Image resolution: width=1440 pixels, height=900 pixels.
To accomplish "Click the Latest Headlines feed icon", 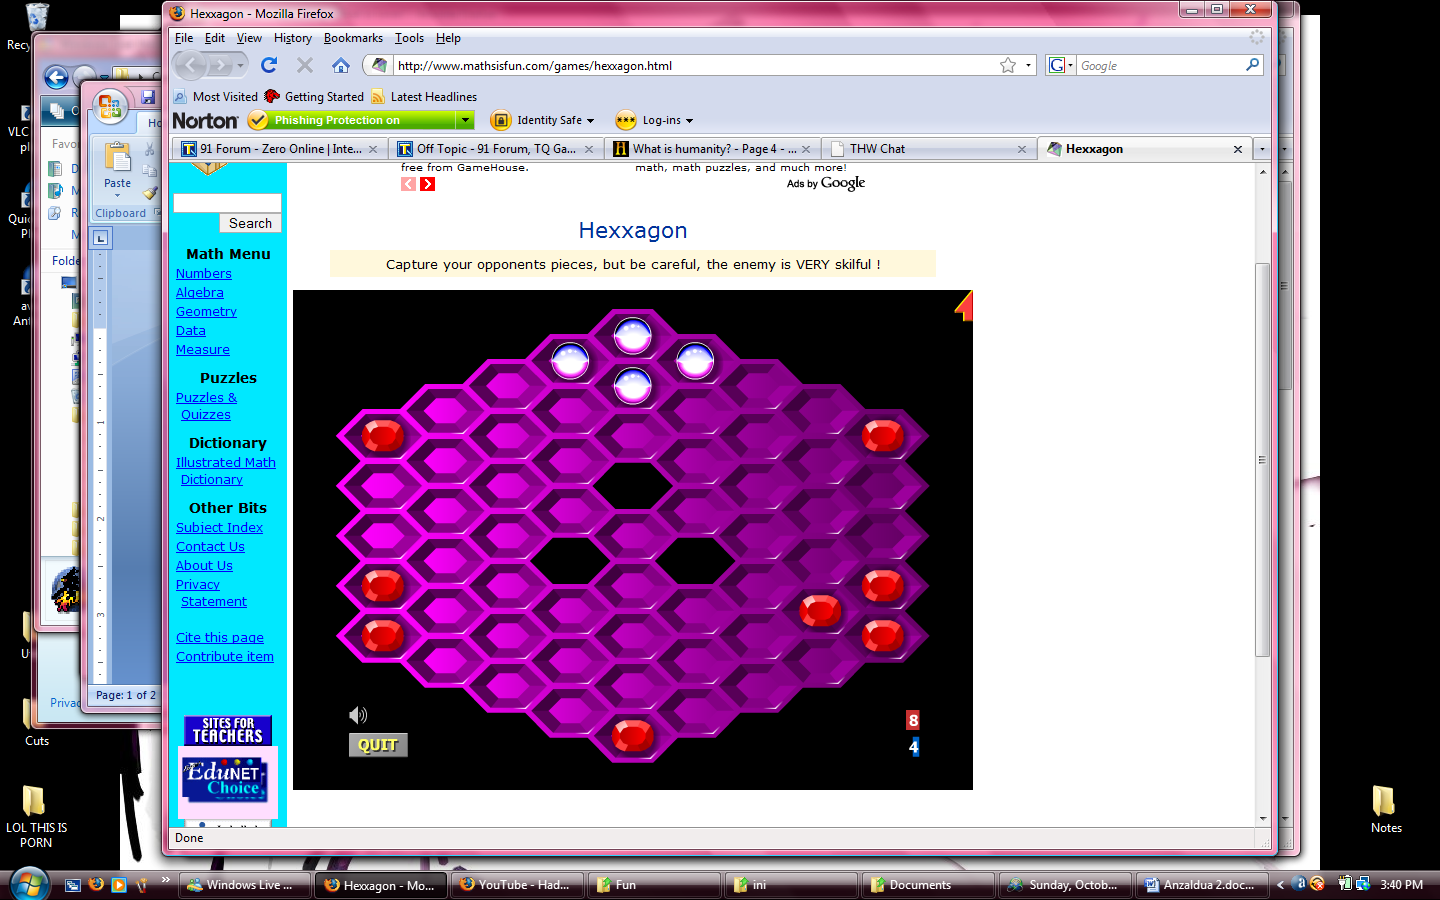I will coord(378,96).
